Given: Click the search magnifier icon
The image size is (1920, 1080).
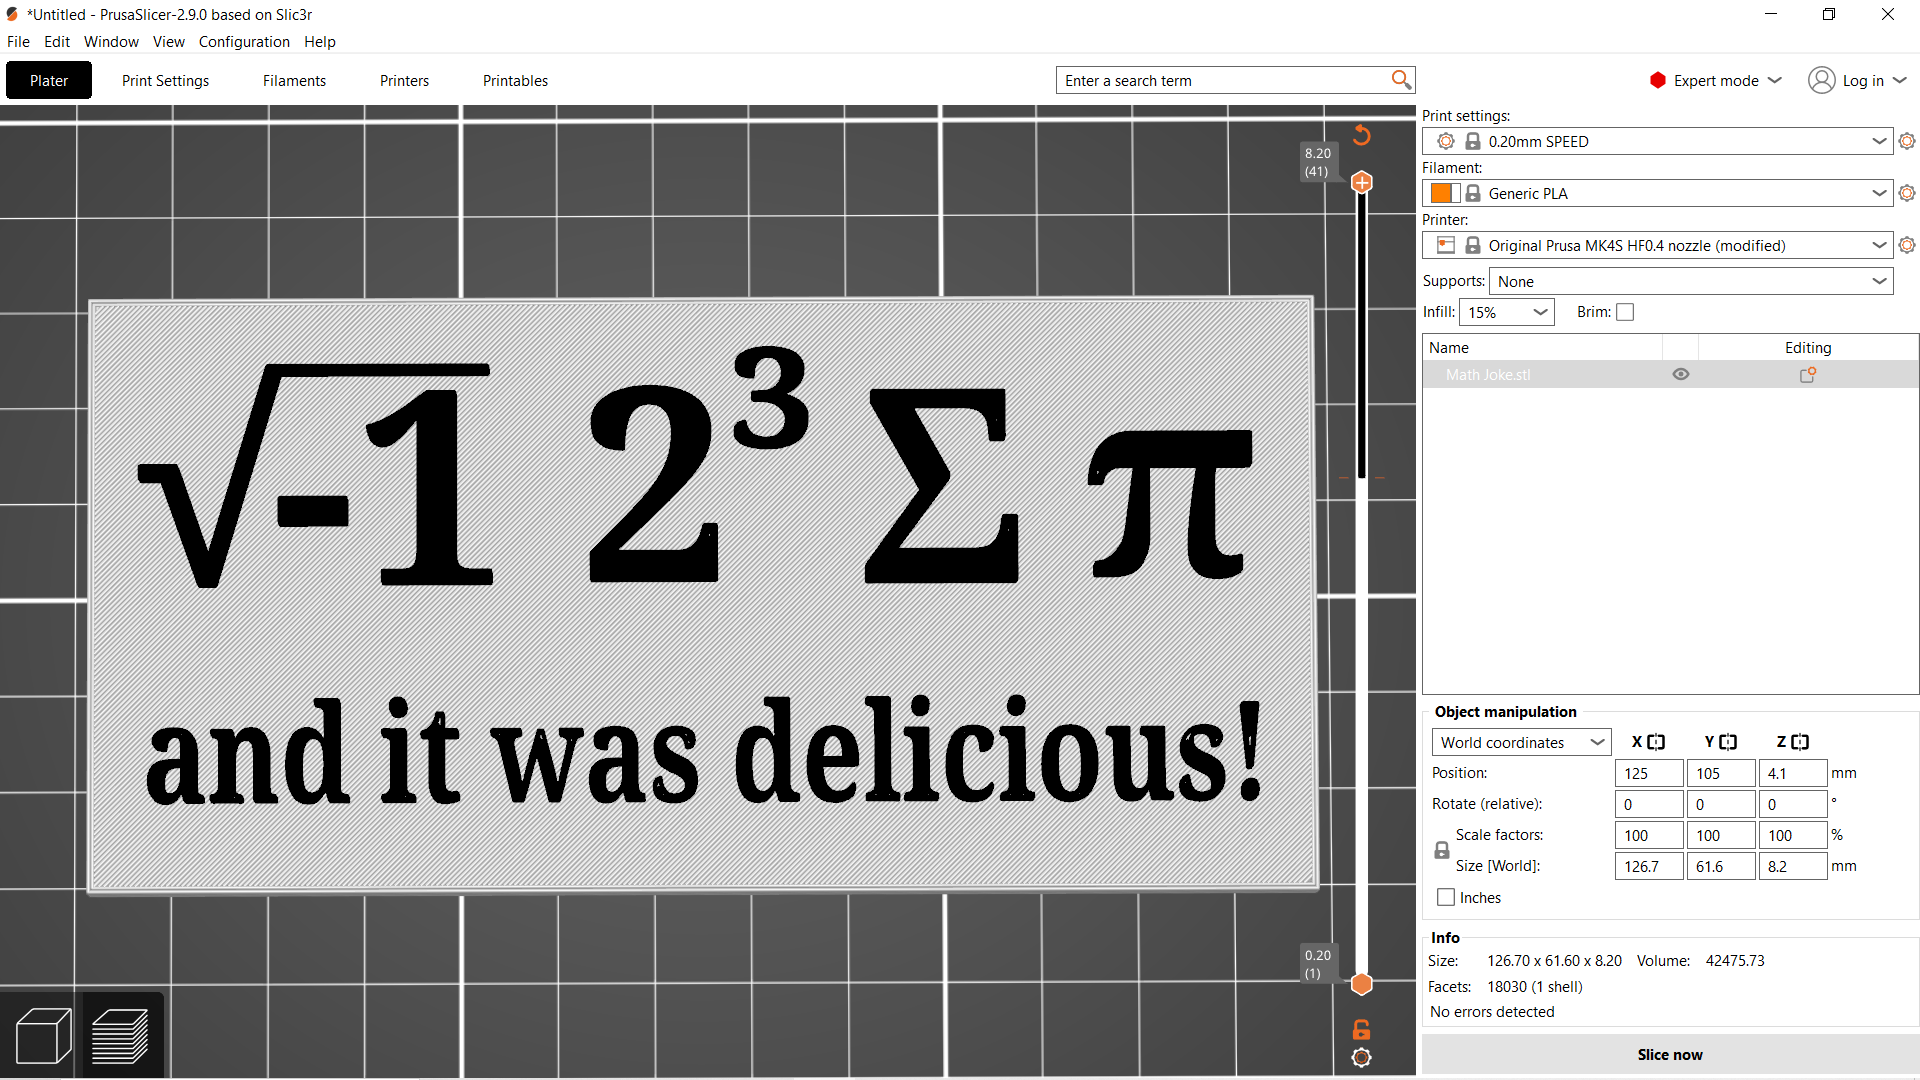Looking at the screenshot, I should click(x=1401, y=80).
